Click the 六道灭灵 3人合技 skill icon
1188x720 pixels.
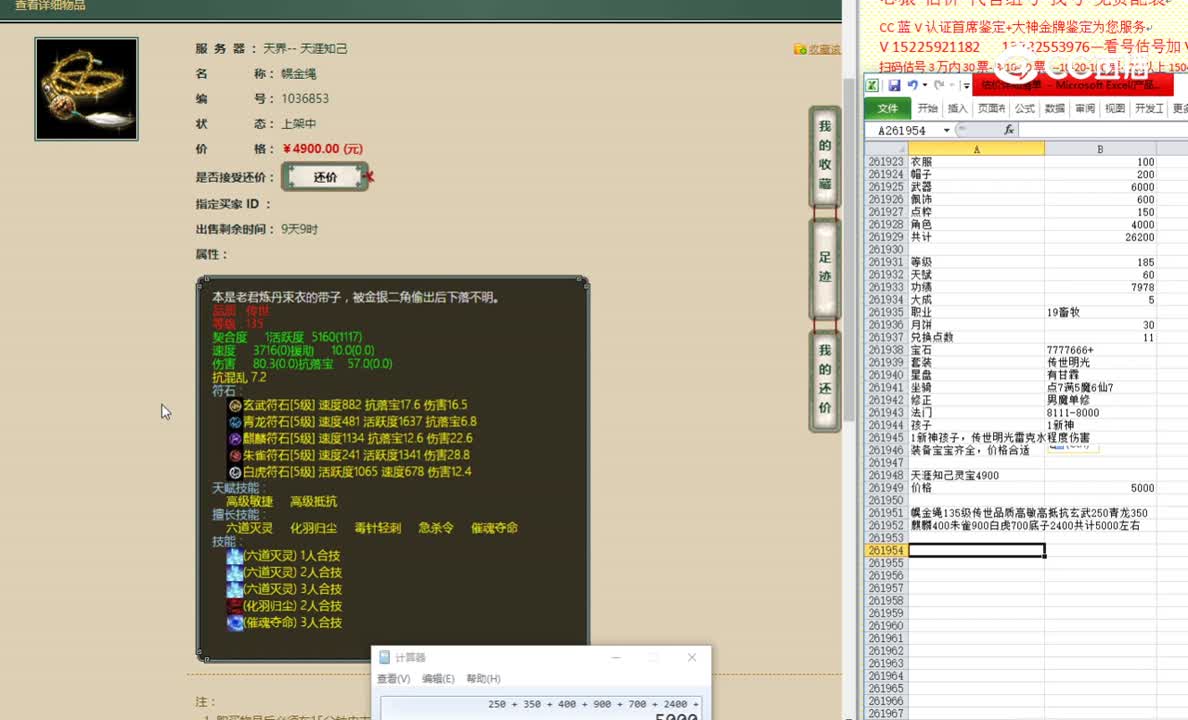pyautogui.click(x=235, y=589)
